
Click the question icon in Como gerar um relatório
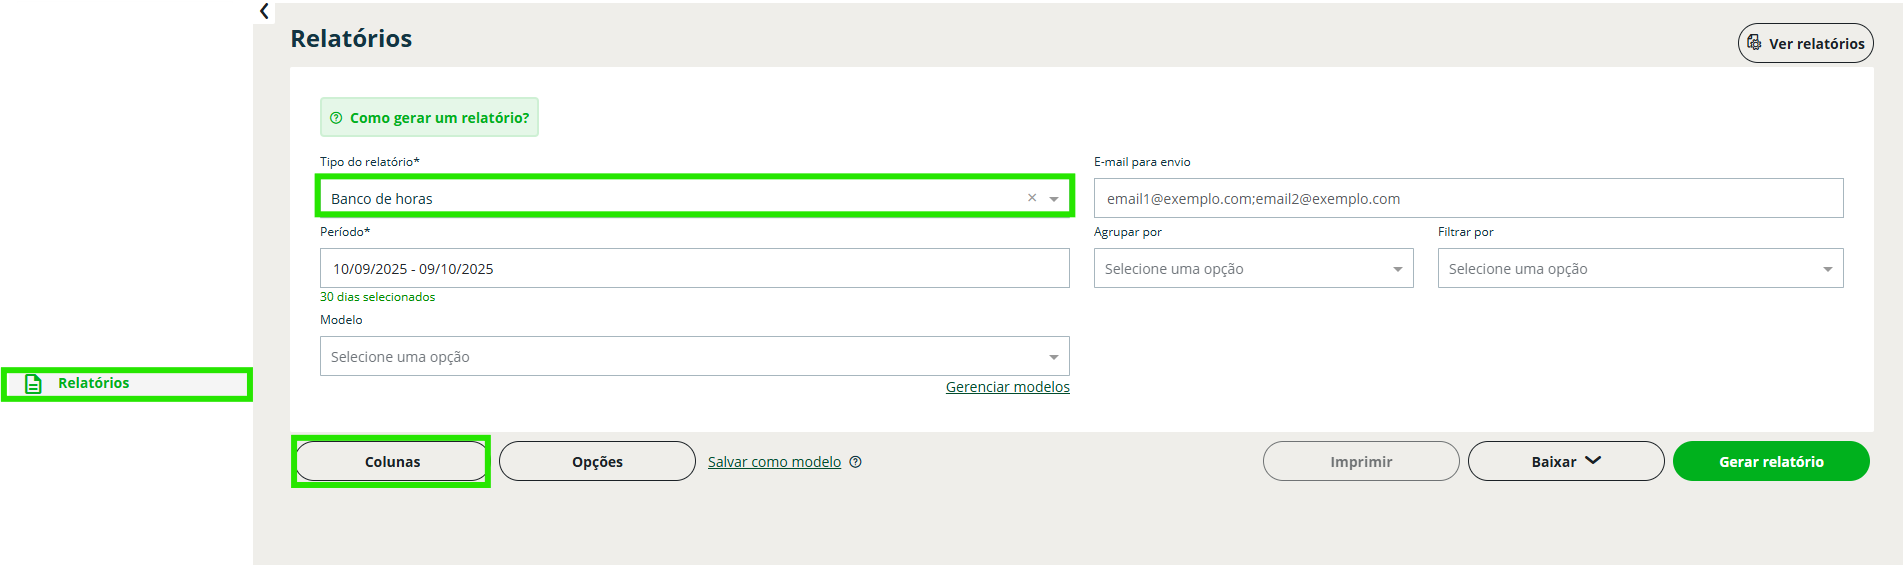(336, 118)
